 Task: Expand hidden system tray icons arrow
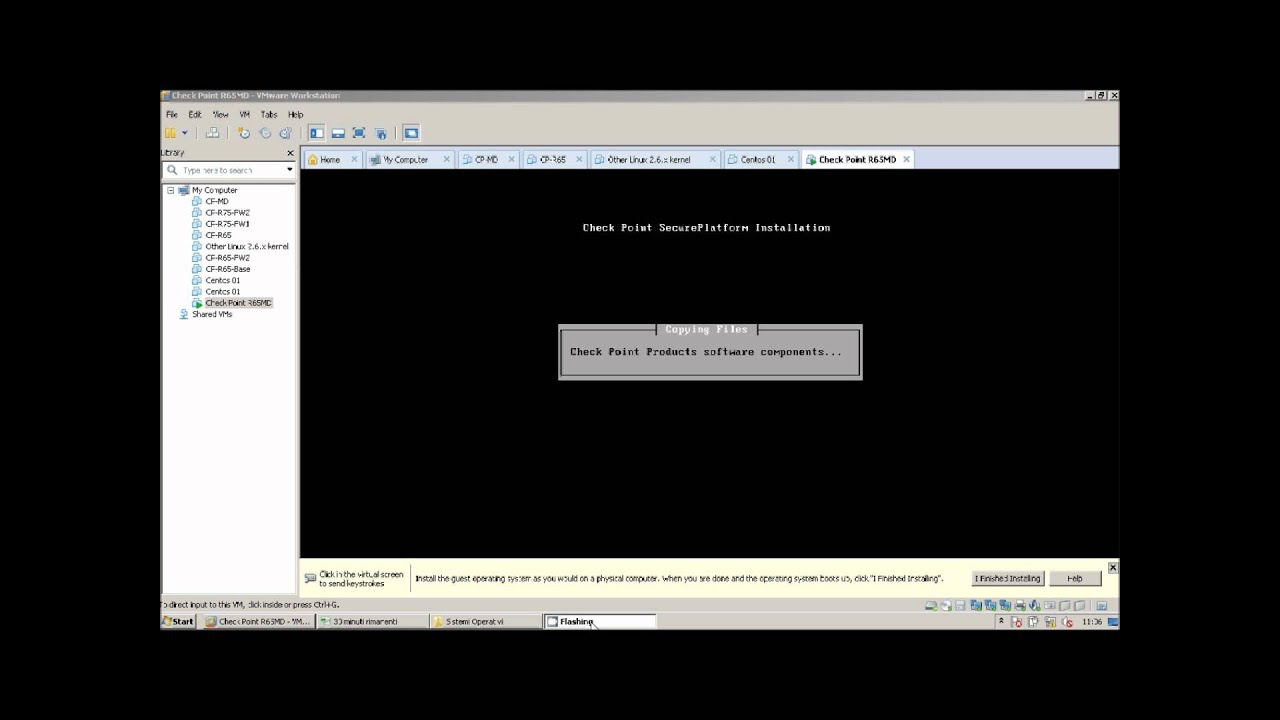click(x=1001, y=622)
